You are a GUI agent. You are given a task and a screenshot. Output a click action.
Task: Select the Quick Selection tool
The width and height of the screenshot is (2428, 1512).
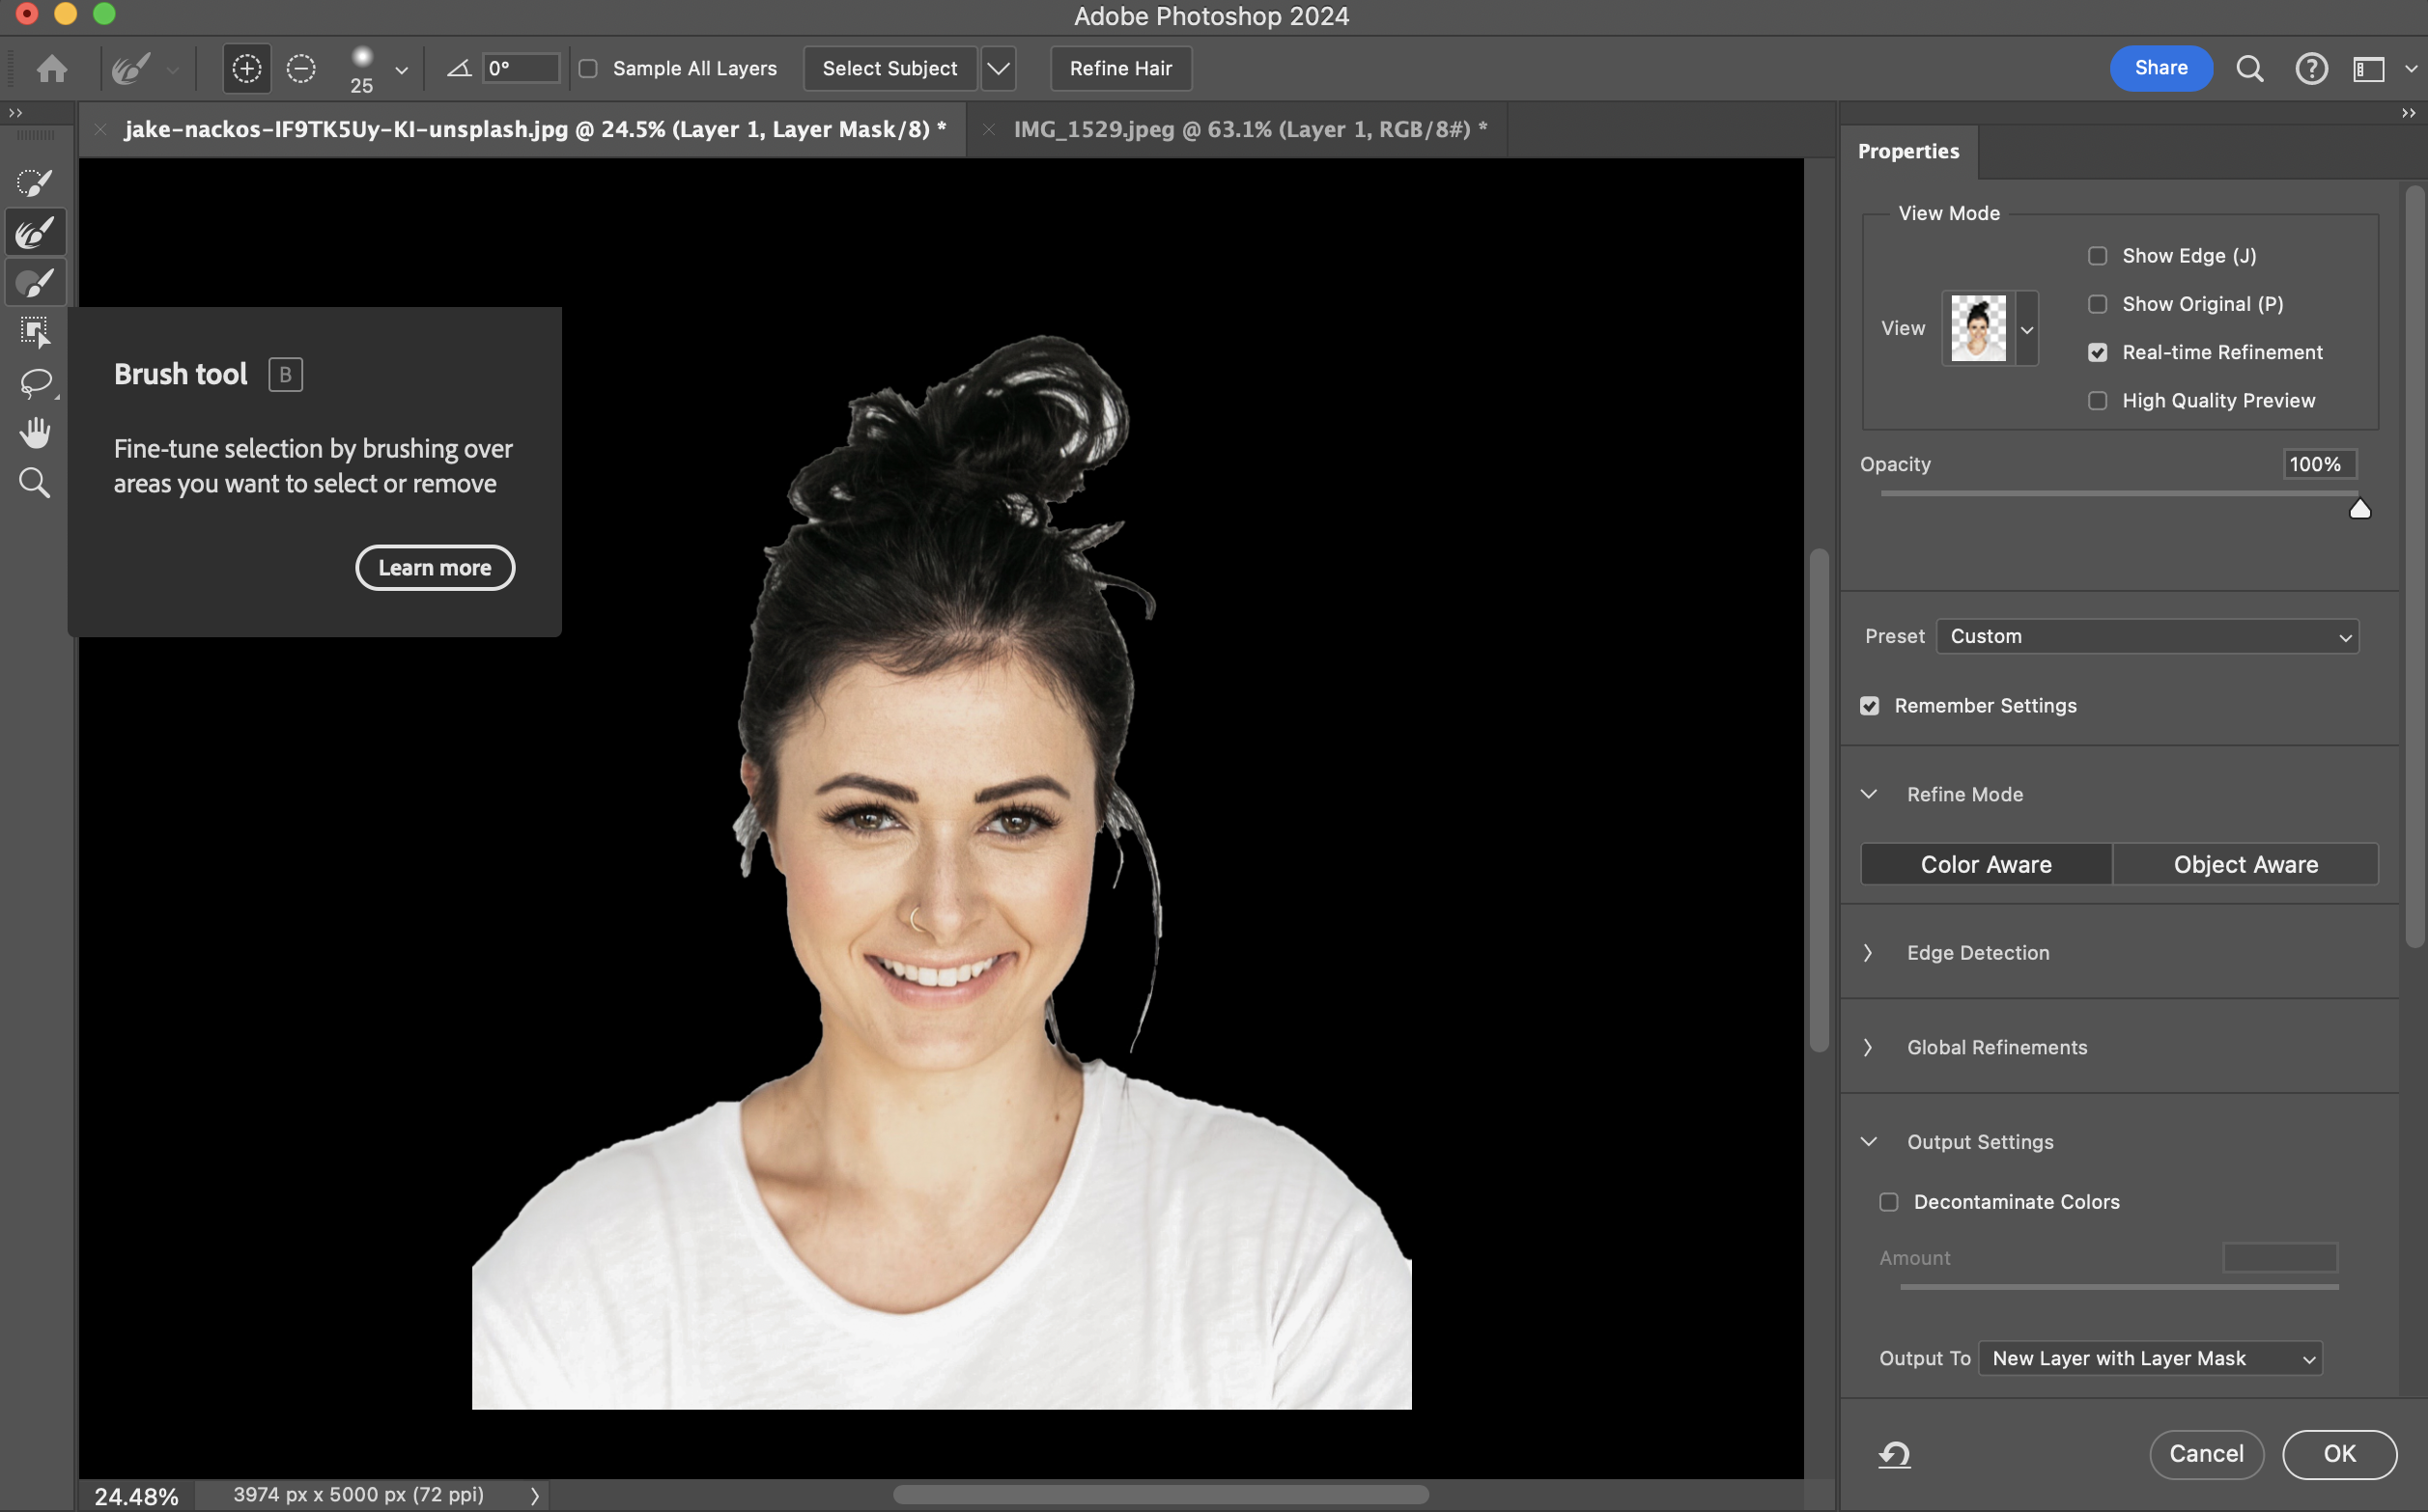pos(34,183)
